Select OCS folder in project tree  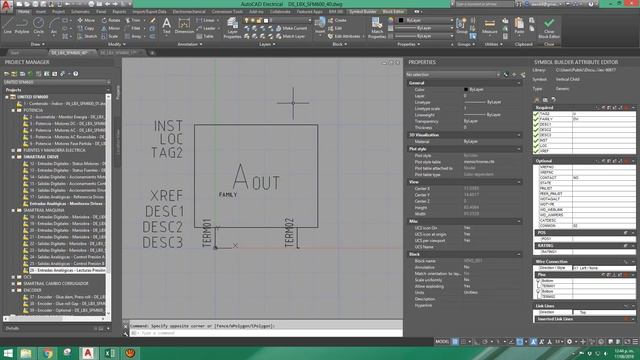(27, 277)
